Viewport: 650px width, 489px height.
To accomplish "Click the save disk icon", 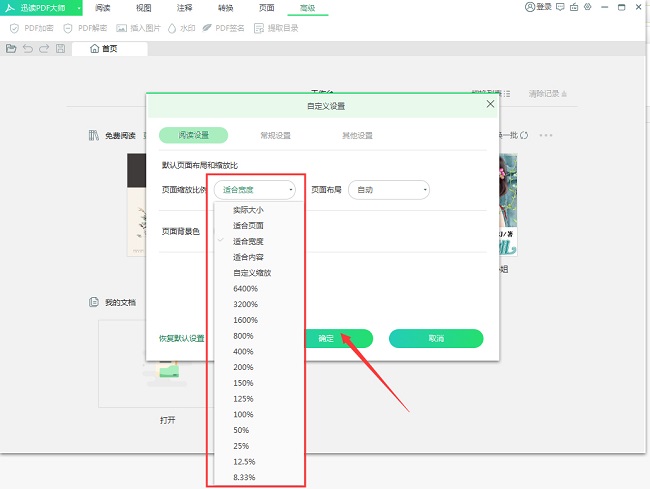I will pyautogui.click(x=61, y=48).
